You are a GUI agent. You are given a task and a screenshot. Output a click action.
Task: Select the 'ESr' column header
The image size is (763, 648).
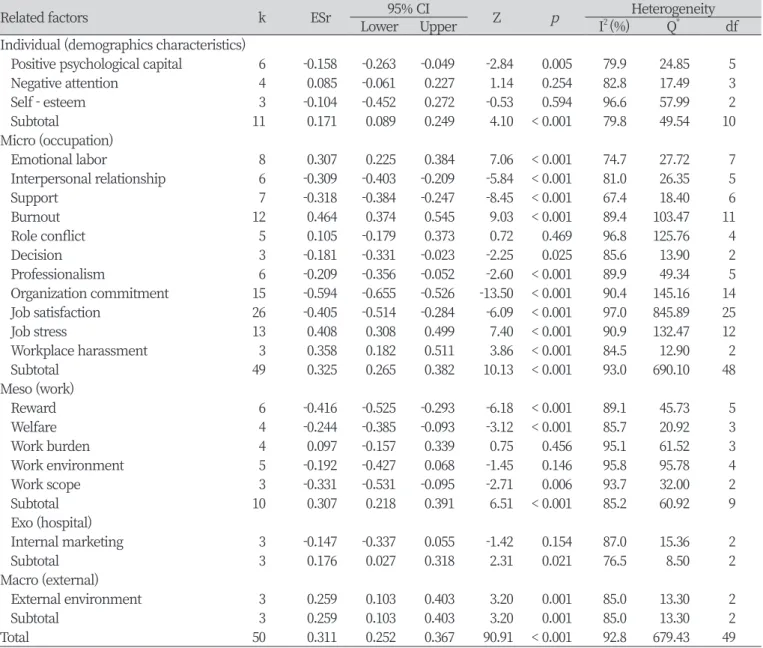(321, 18)
